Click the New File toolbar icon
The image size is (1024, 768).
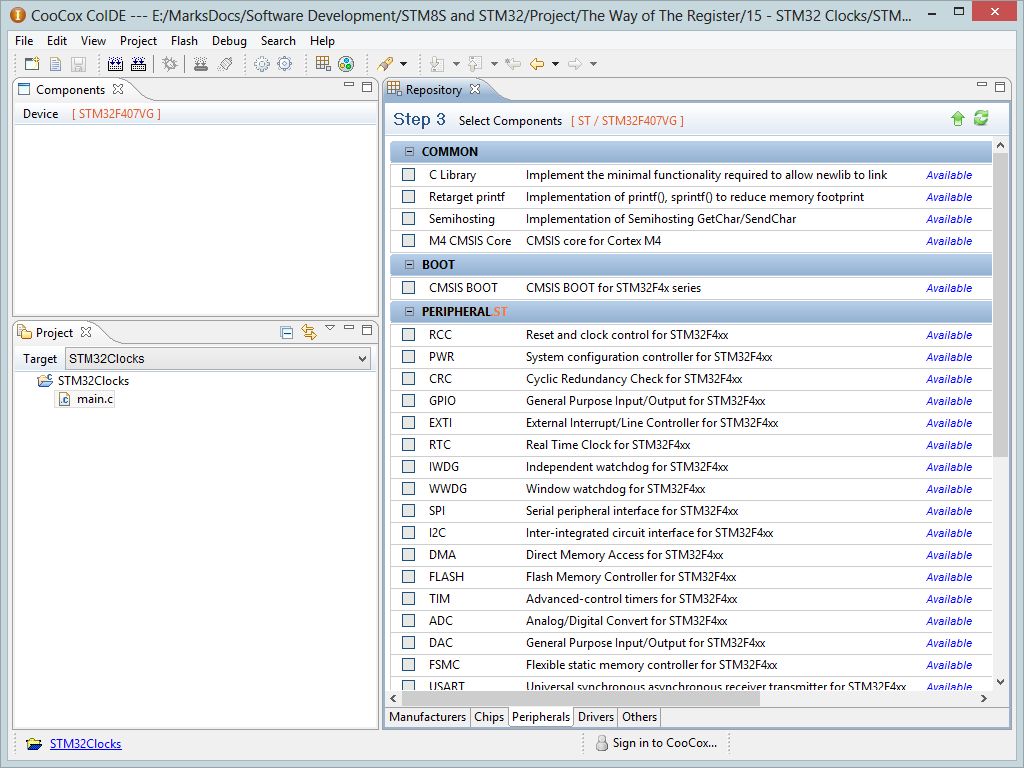56,64
